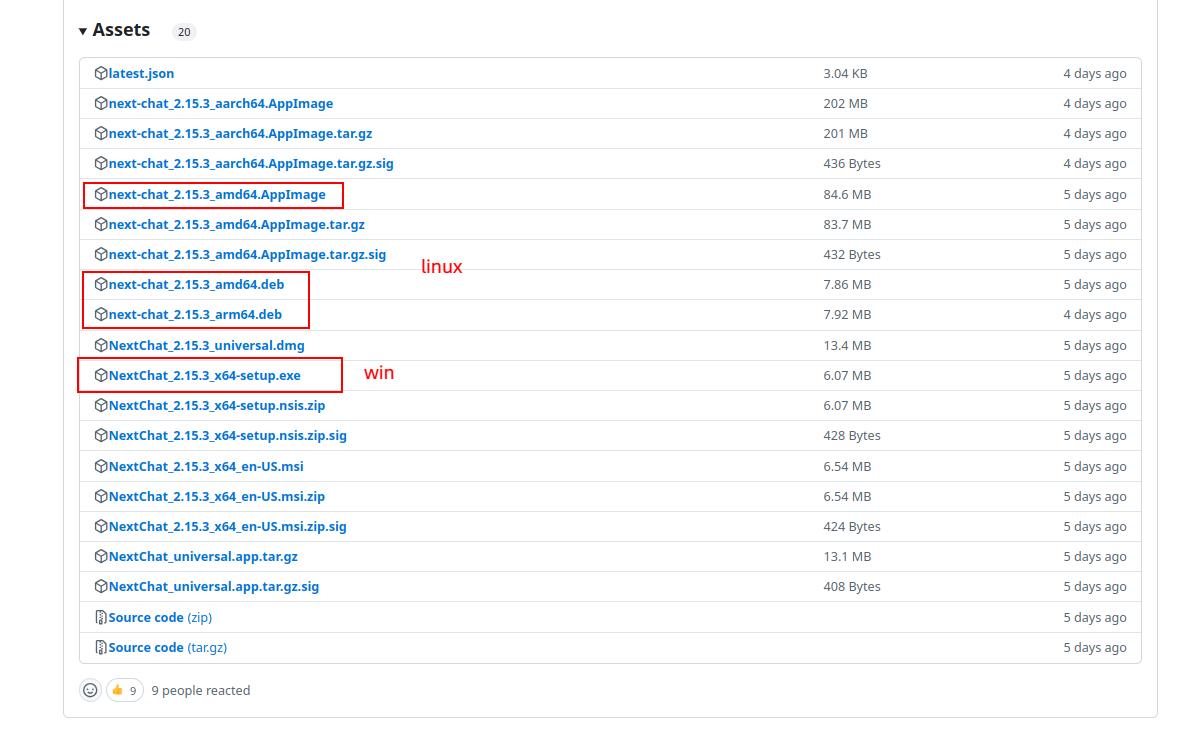This screenshot has height=743, width=1203.
Task: Download Source code (zip)
Action: (160, 617)
